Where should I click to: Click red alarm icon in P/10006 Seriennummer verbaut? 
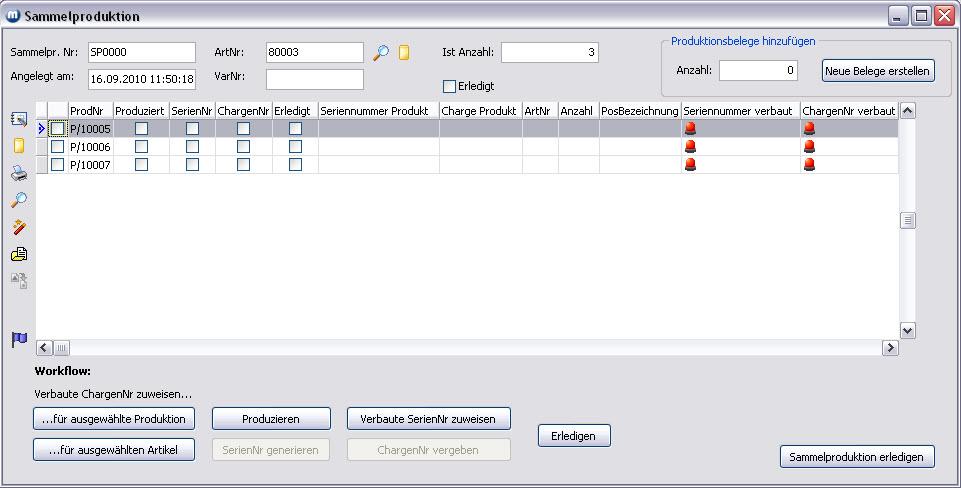pos(690,146)
